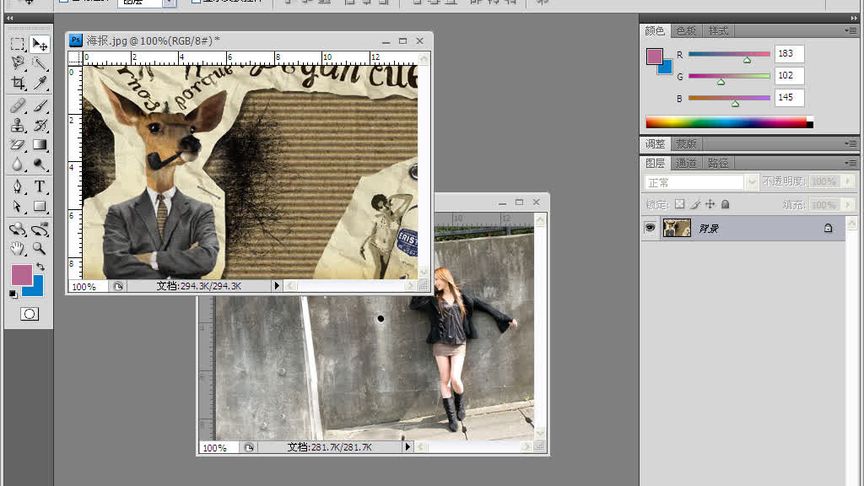Activate the Hand tool
Image resolution: width=864 pixels, height=486 pixels.
point(18,247)
